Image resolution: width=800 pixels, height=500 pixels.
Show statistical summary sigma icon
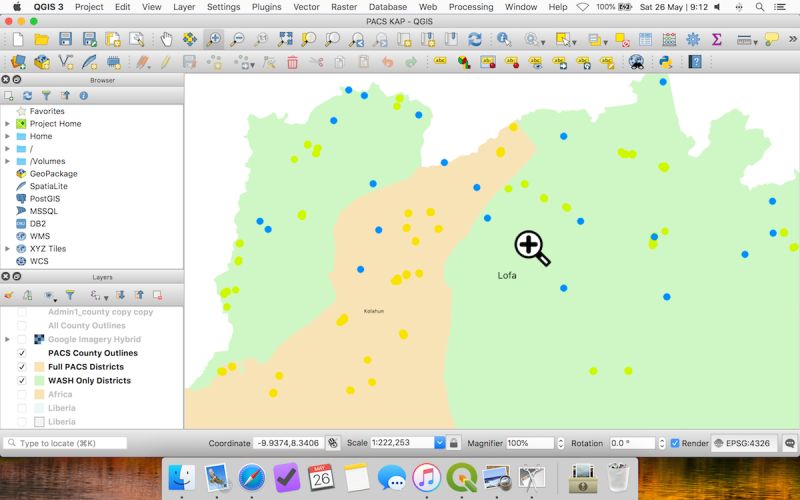pyautogui.click(x=716, y=39)
